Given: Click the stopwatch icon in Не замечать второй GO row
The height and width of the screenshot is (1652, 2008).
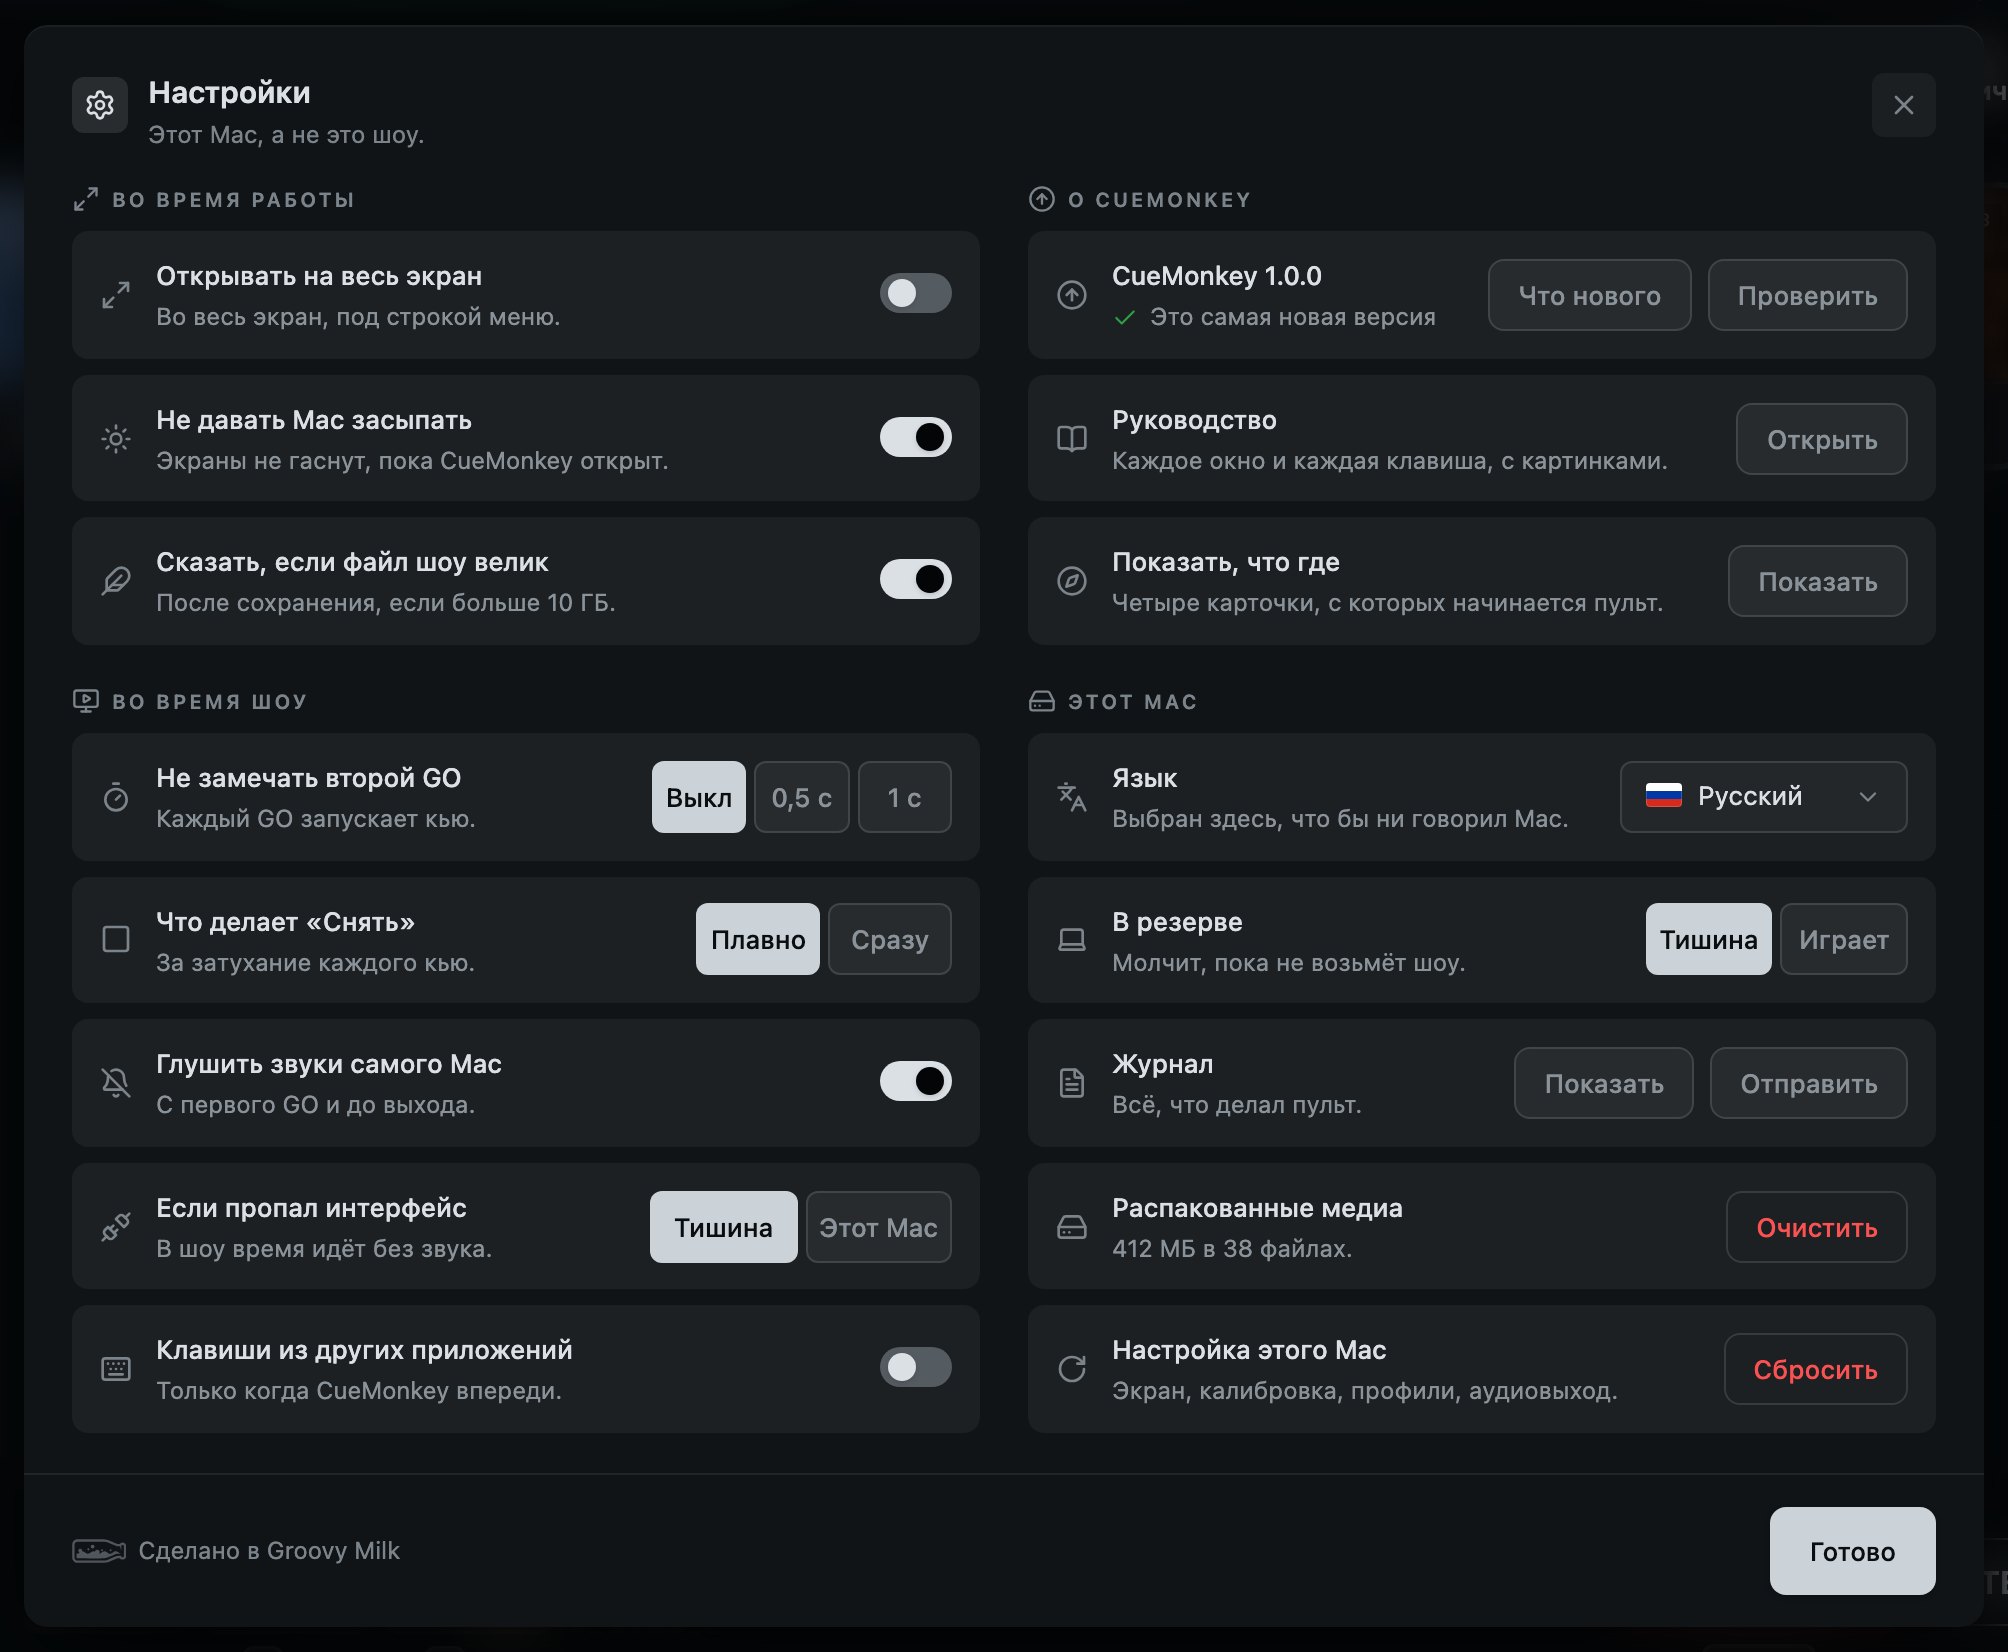Looking at the screenshot, I should click(116, 797).
